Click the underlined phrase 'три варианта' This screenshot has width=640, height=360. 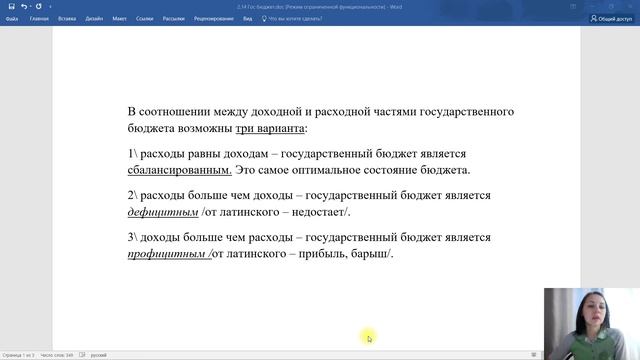tap(270, 128)
